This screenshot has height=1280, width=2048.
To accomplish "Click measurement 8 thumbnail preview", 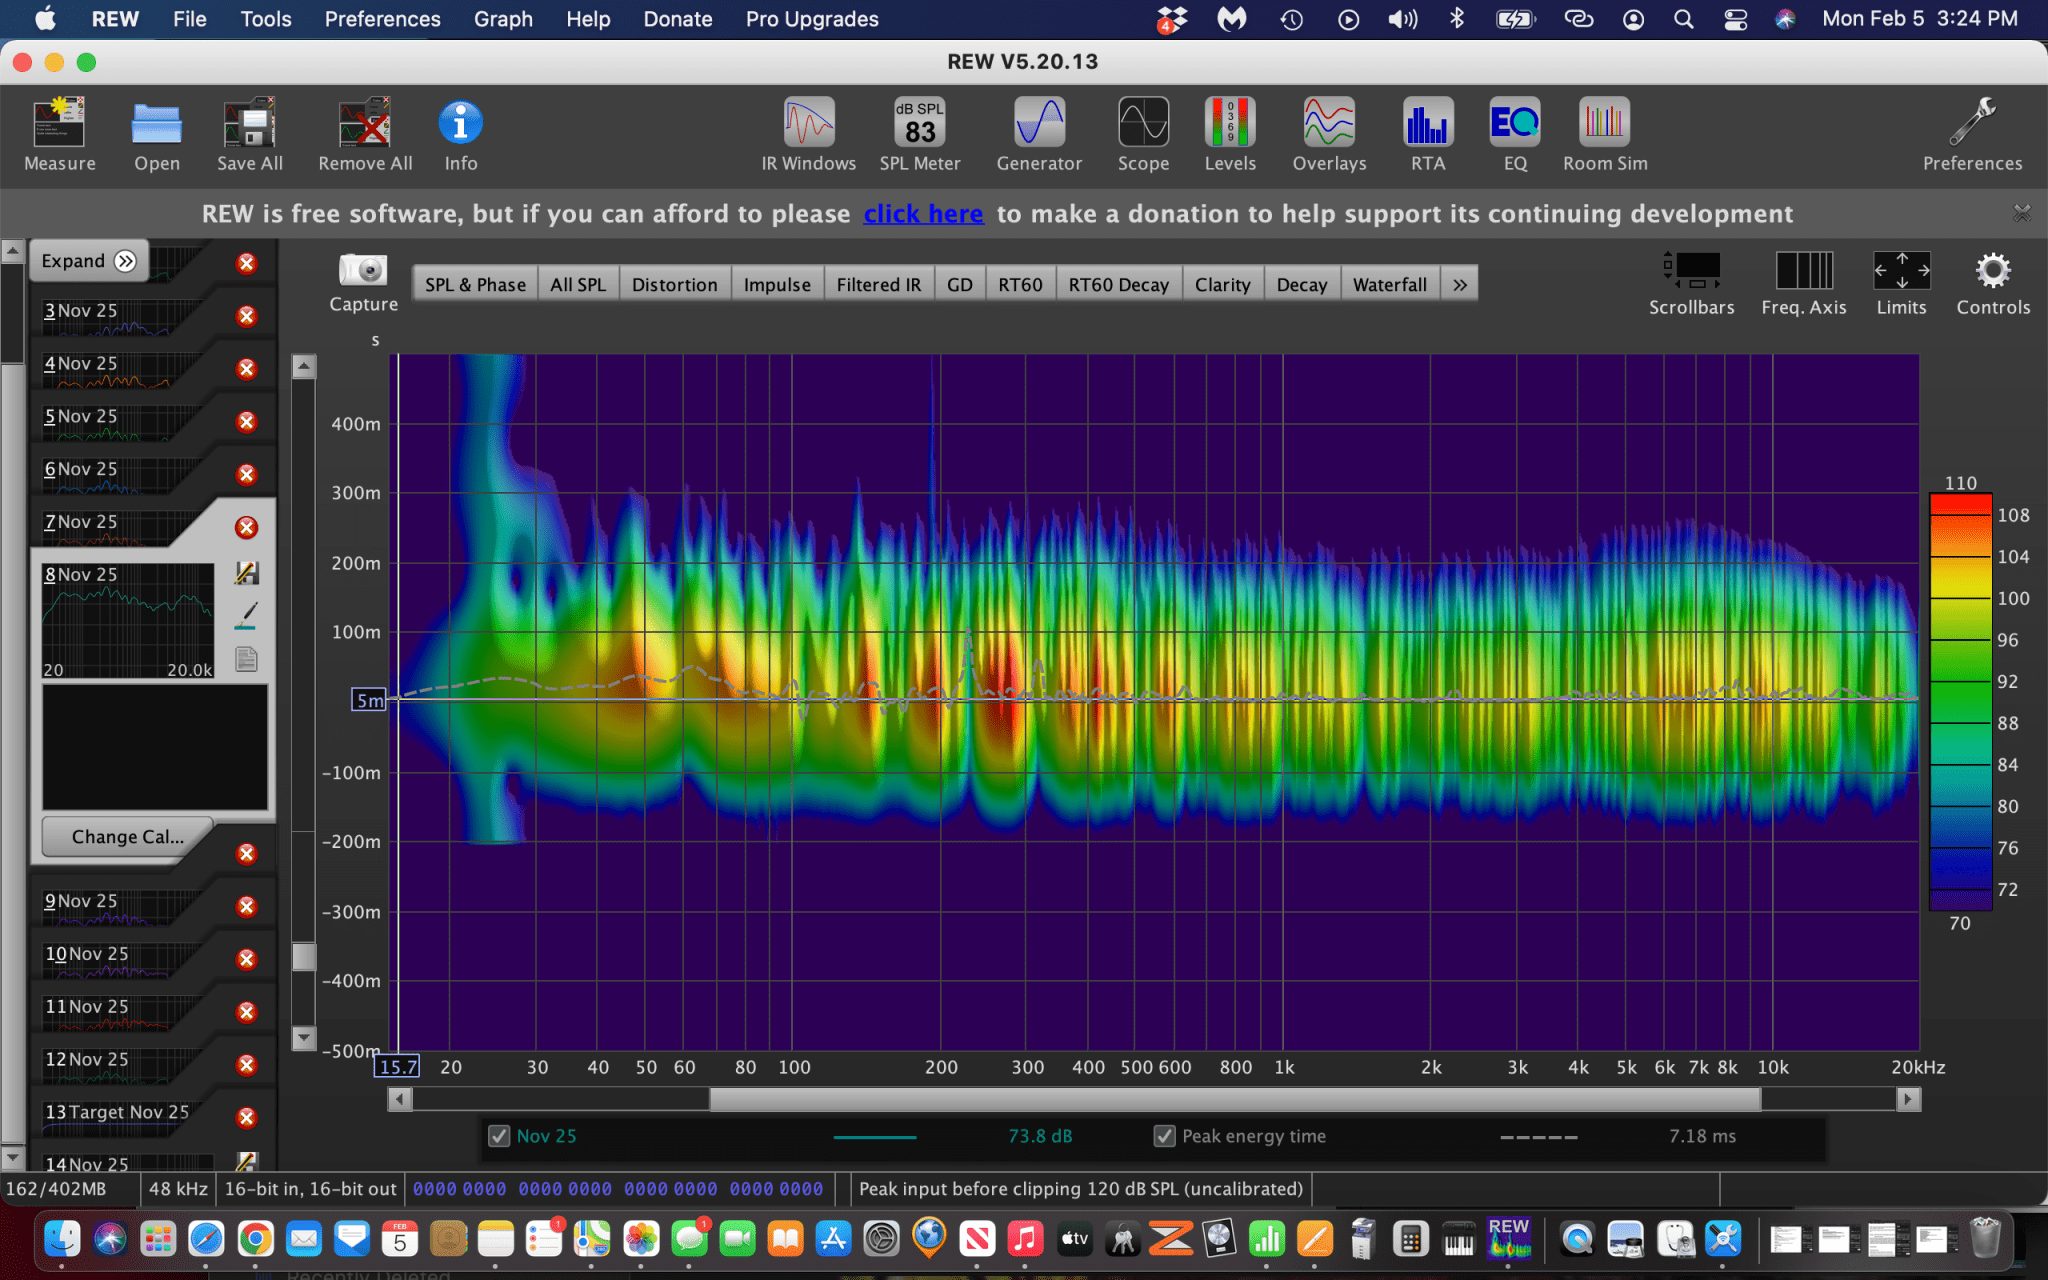I will pyautogui.click(x=128, y=621).
